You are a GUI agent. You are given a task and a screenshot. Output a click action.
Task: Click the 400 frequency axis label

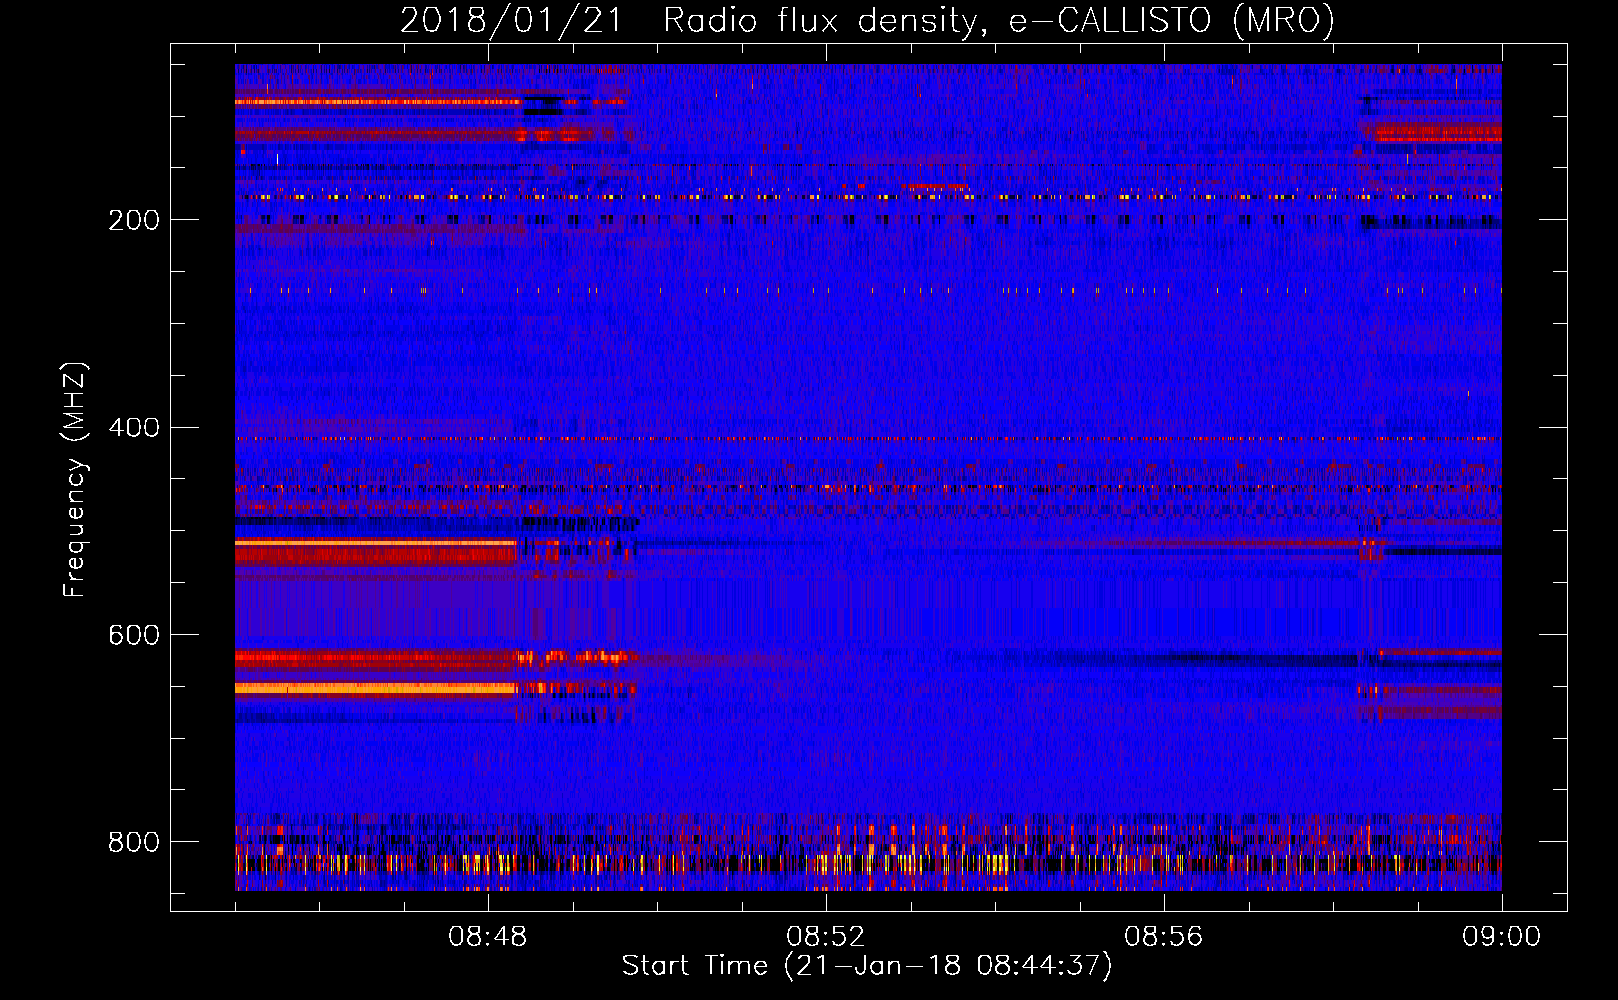click(x=134, y=428)
